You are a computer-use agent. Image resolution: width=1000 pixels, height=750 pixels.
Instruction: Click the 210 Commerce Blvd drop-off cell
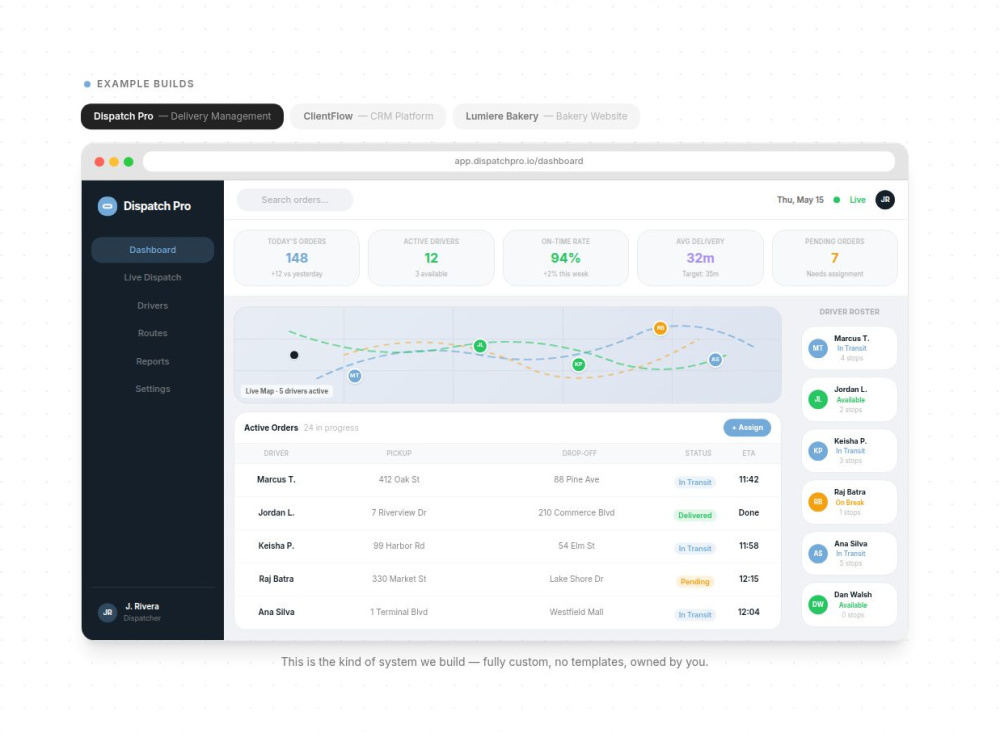tap(577, 513)
